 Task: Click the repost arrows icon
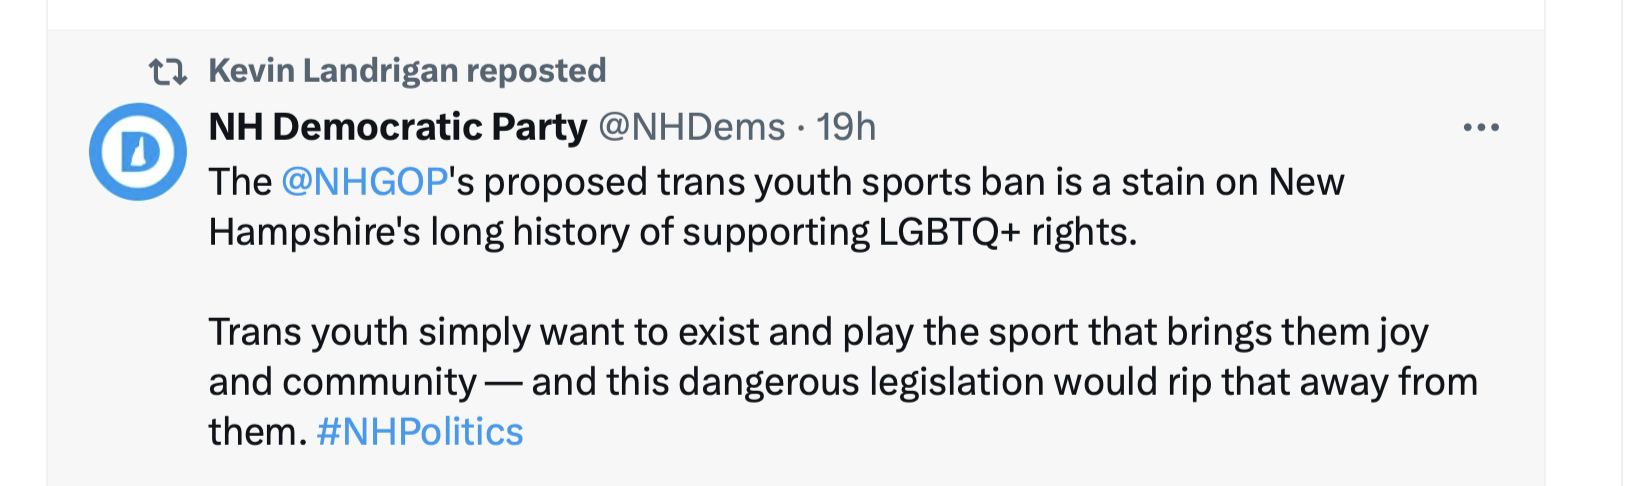coord(167,72)
